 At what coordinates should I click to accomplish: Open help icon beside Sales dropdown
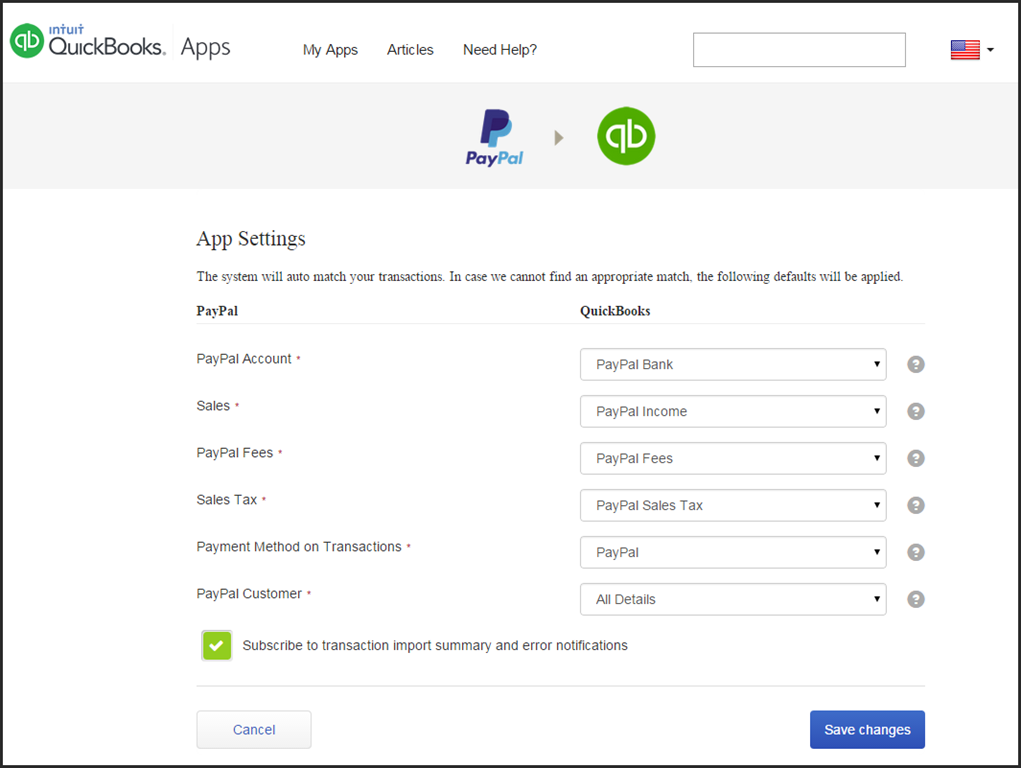click(x=916, y=411)
